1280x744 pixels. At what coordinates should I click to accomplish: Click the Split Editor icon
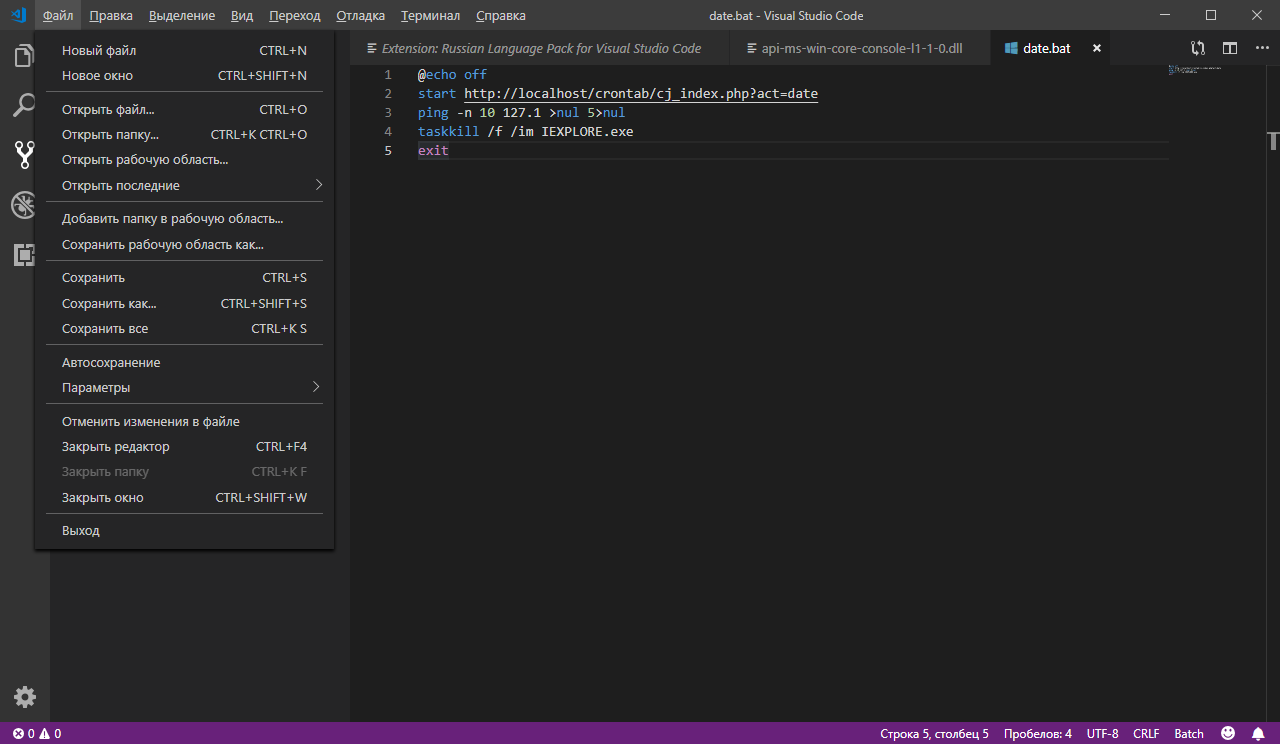tap(1230, 48)
